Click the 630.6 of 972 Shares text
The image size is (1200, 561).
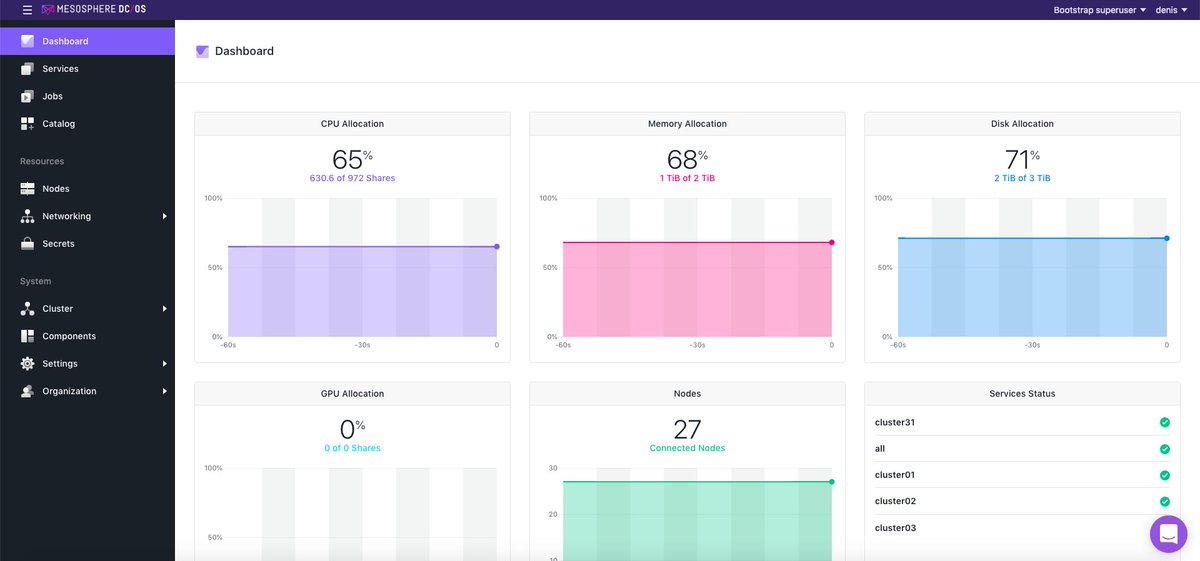352,178
